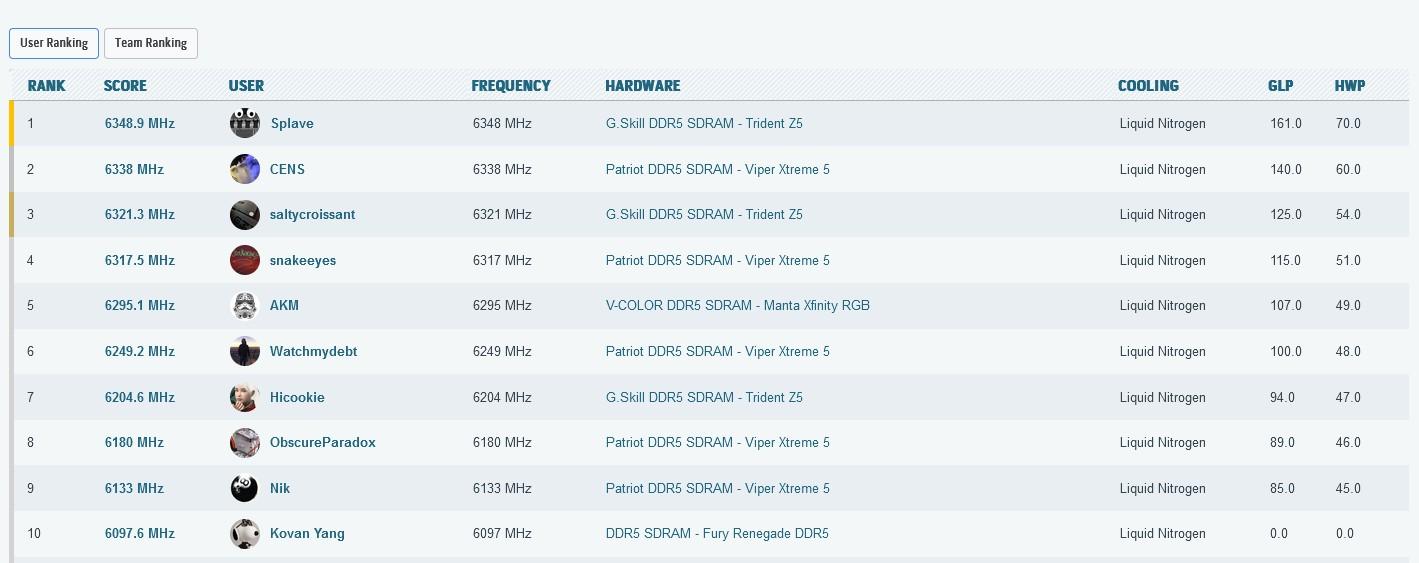This screenshot has width=1419, height=563.
Task: Click ObscureParadox avatar thumbnail
Action: 245,442
